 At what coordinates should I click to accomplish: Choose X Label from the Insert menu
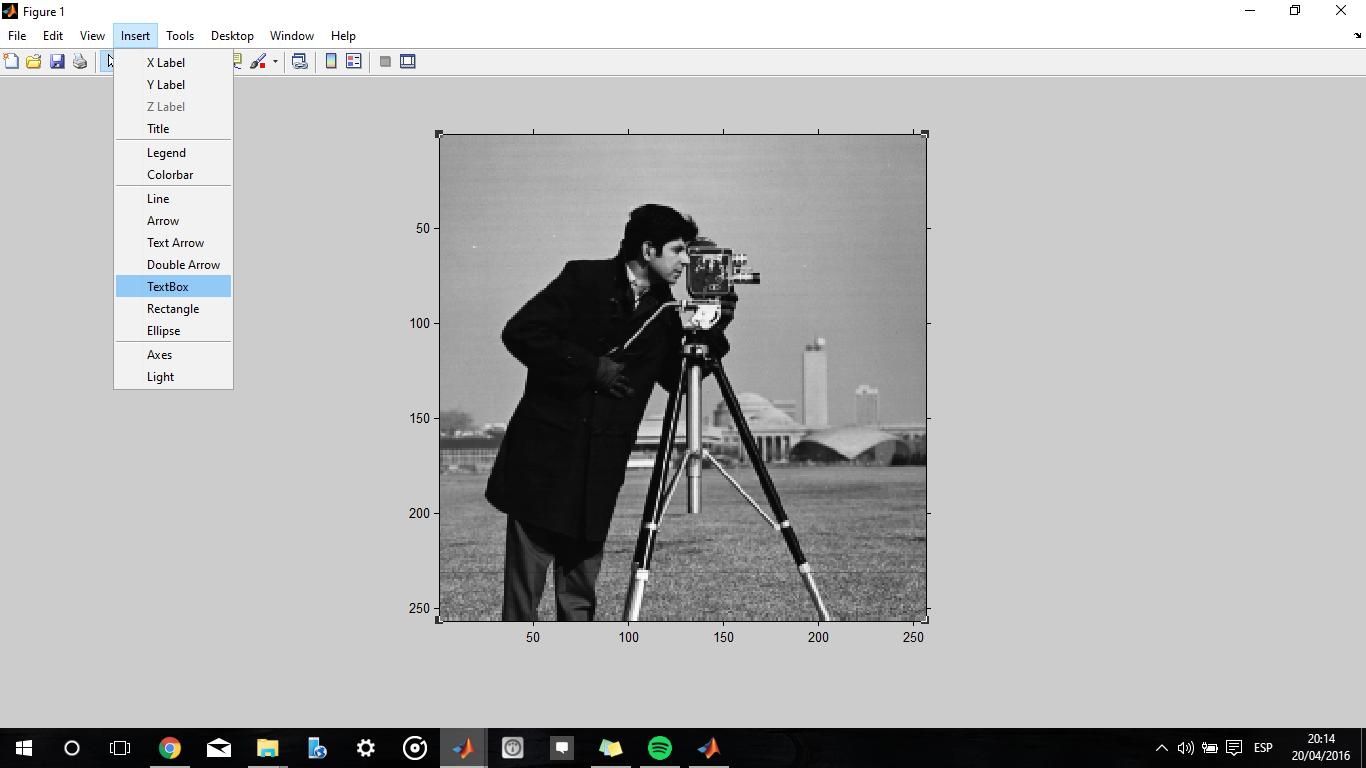[173, 63]
